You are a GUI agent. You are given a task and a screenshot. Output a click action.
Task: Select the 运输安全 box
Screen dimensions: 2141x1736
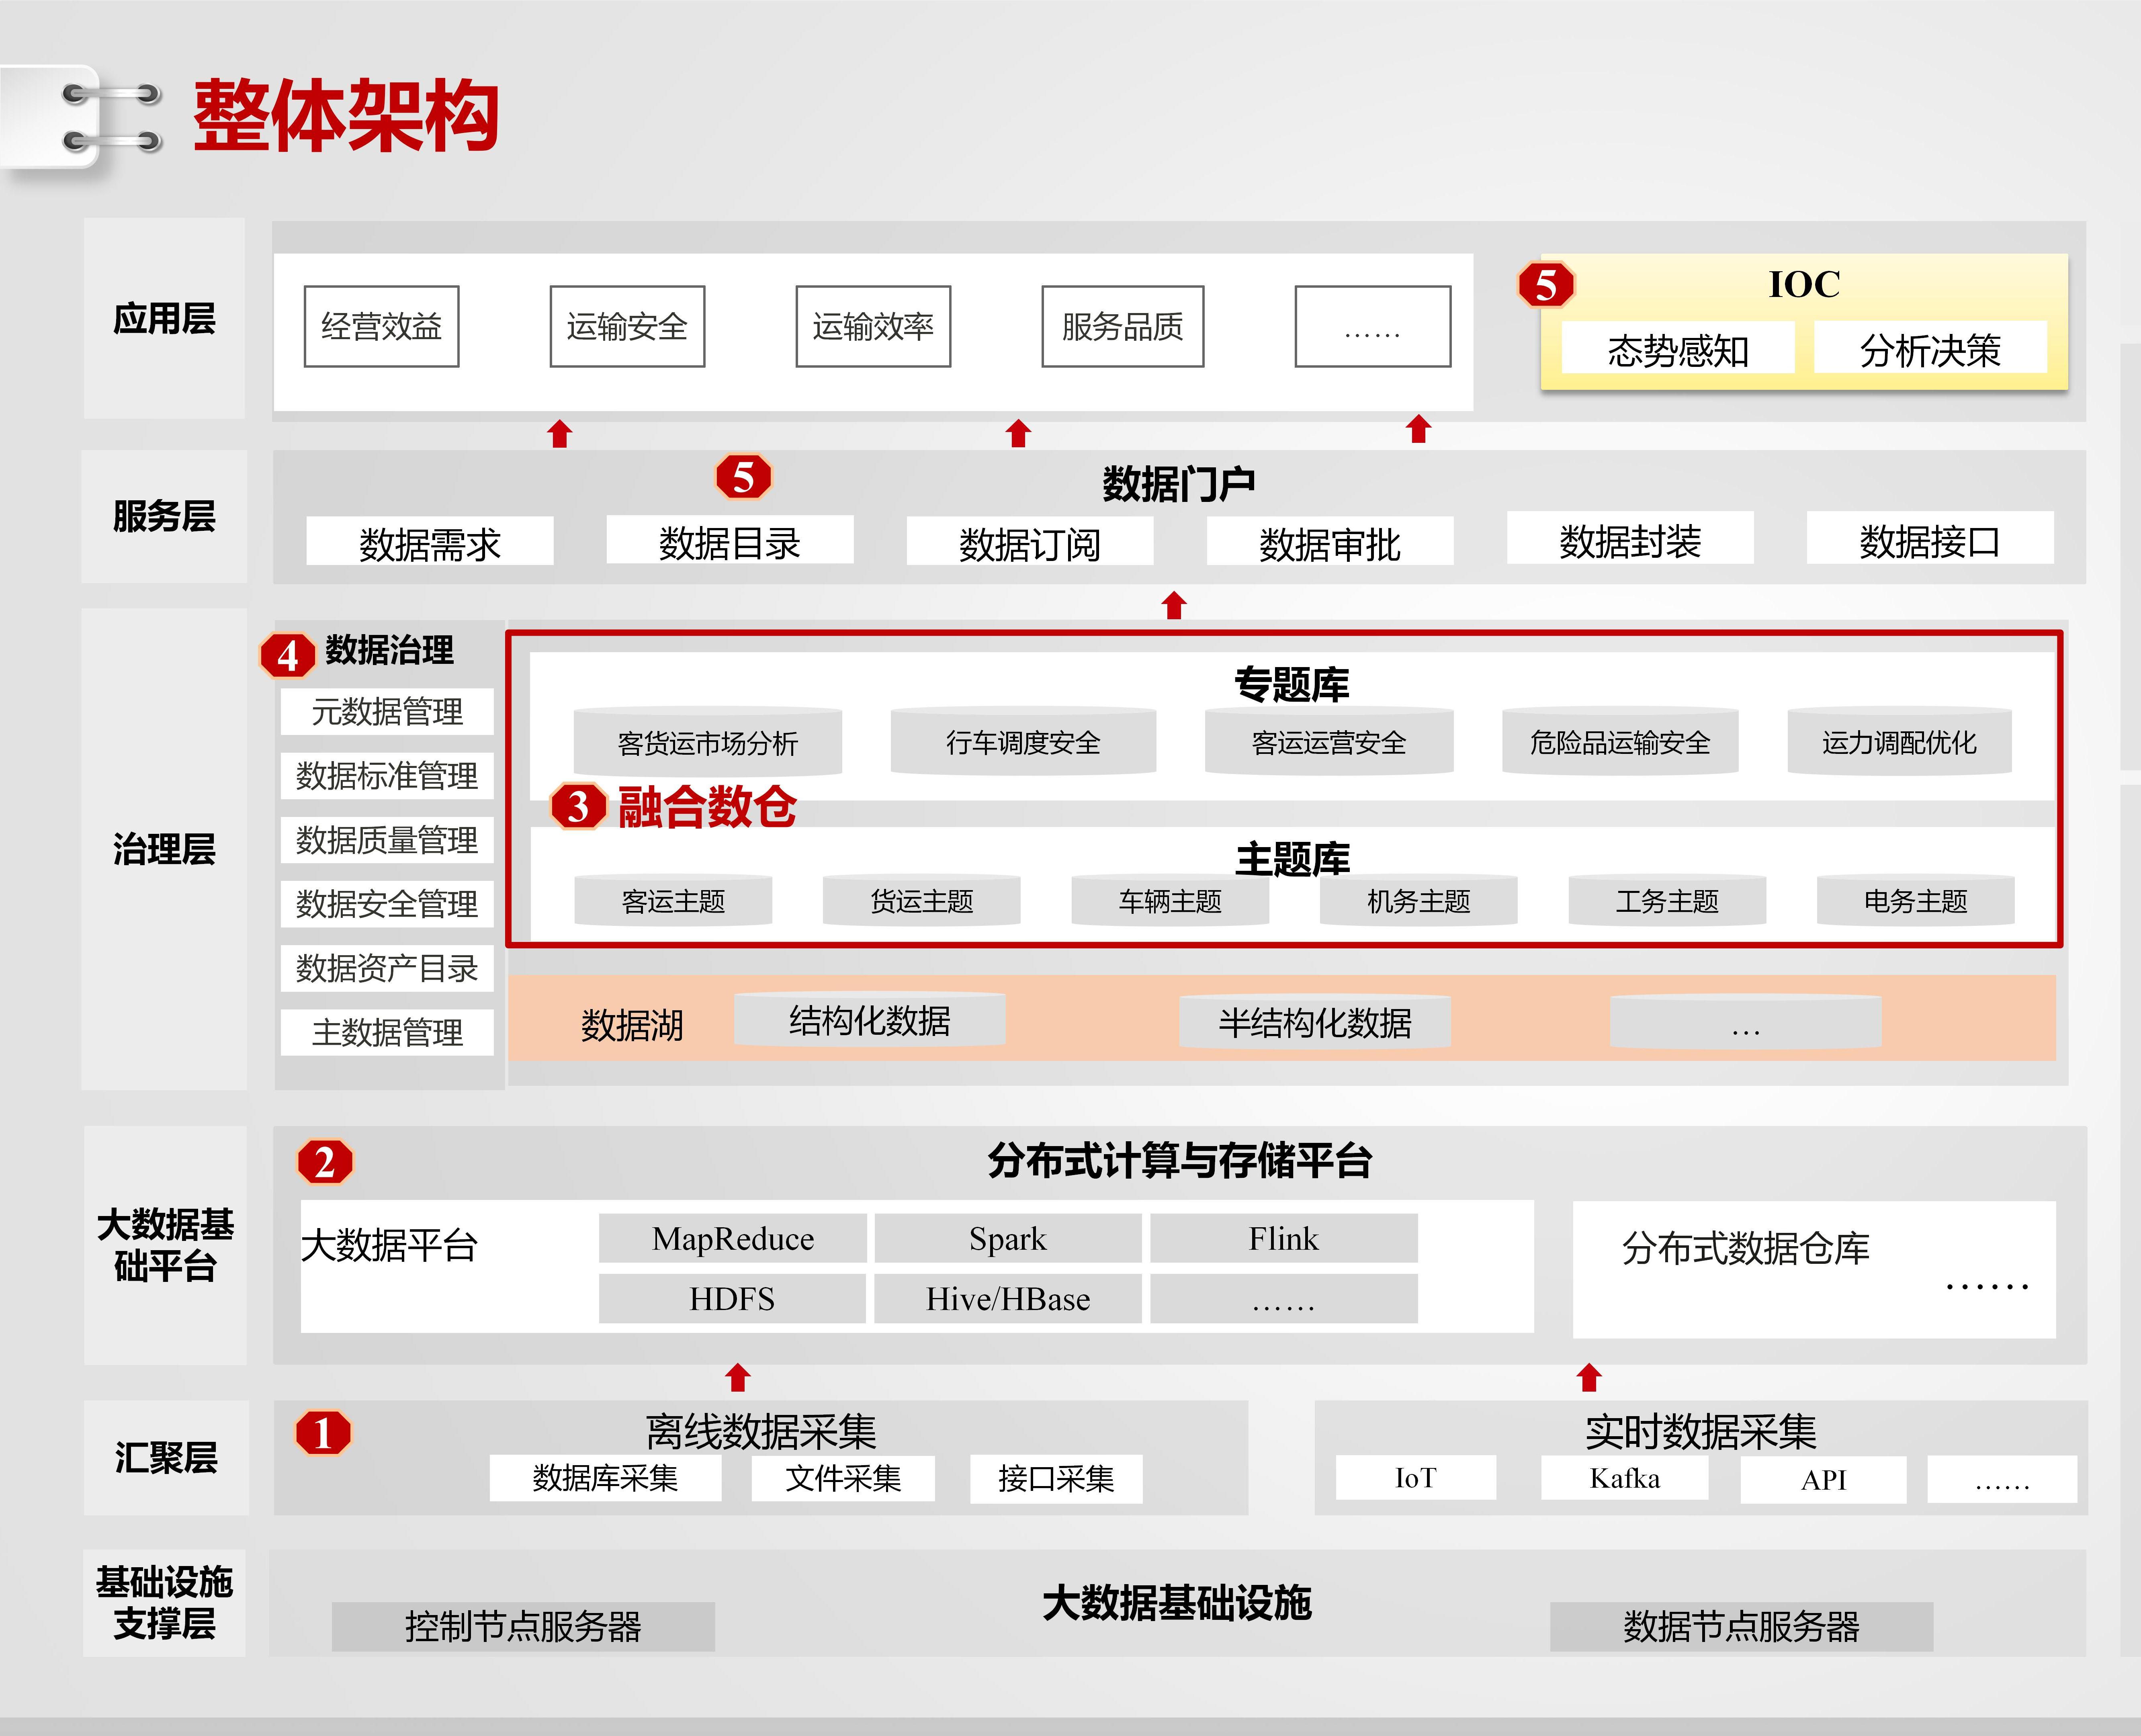click(x=627, y=327)
